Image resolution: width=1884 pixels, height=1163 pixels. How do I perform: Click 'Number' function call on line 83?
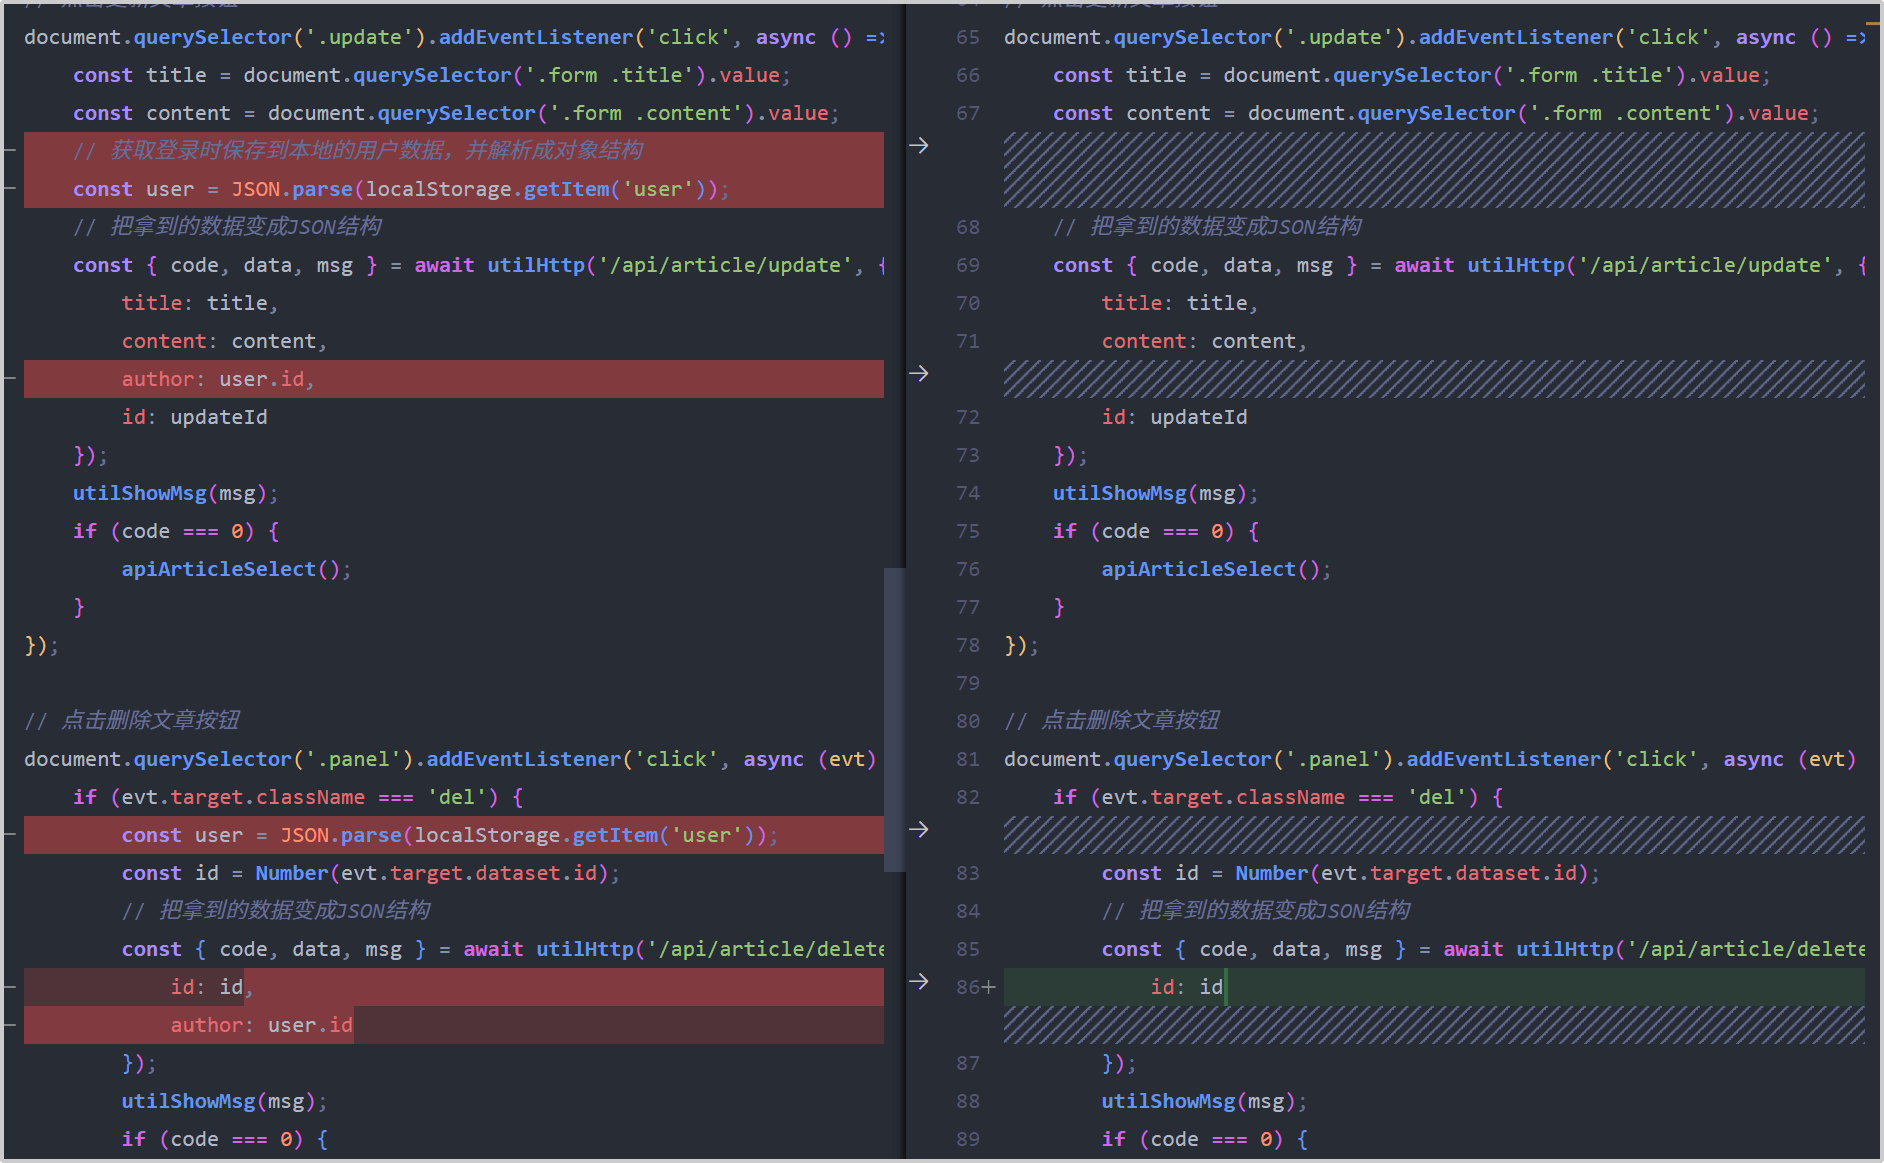1271,874
